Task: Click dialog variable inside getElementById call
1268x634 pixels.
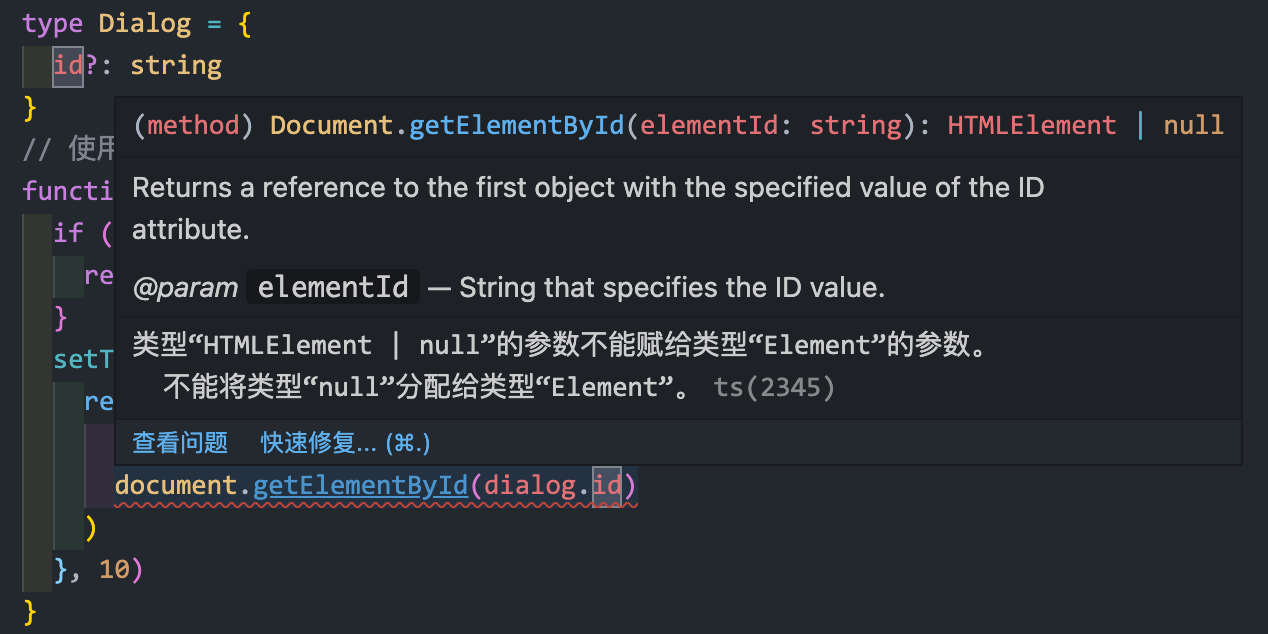Action: click(x=530, y=485)
